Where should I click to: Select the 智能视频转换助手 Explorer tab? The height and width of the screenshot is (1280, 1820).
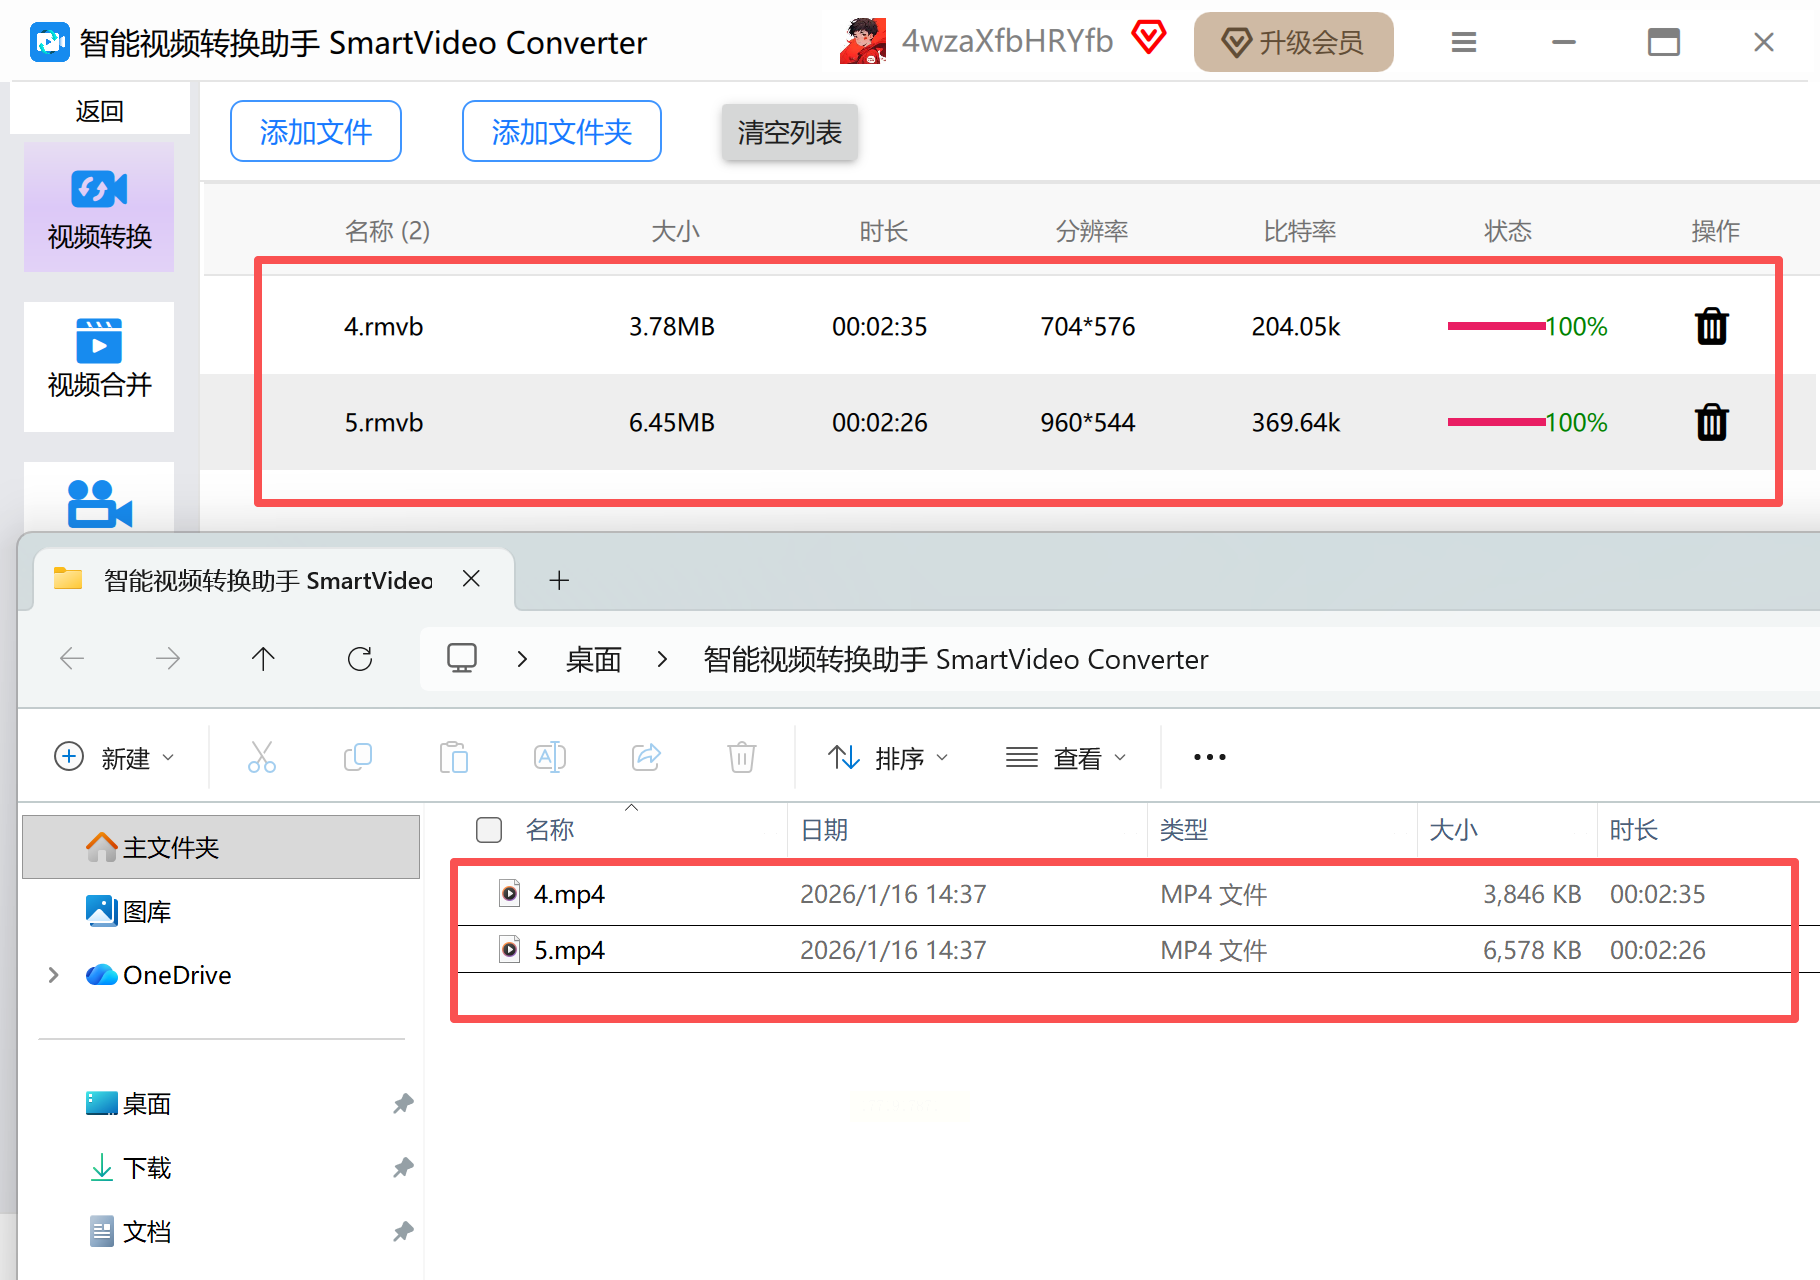click(x=268, y=580)
